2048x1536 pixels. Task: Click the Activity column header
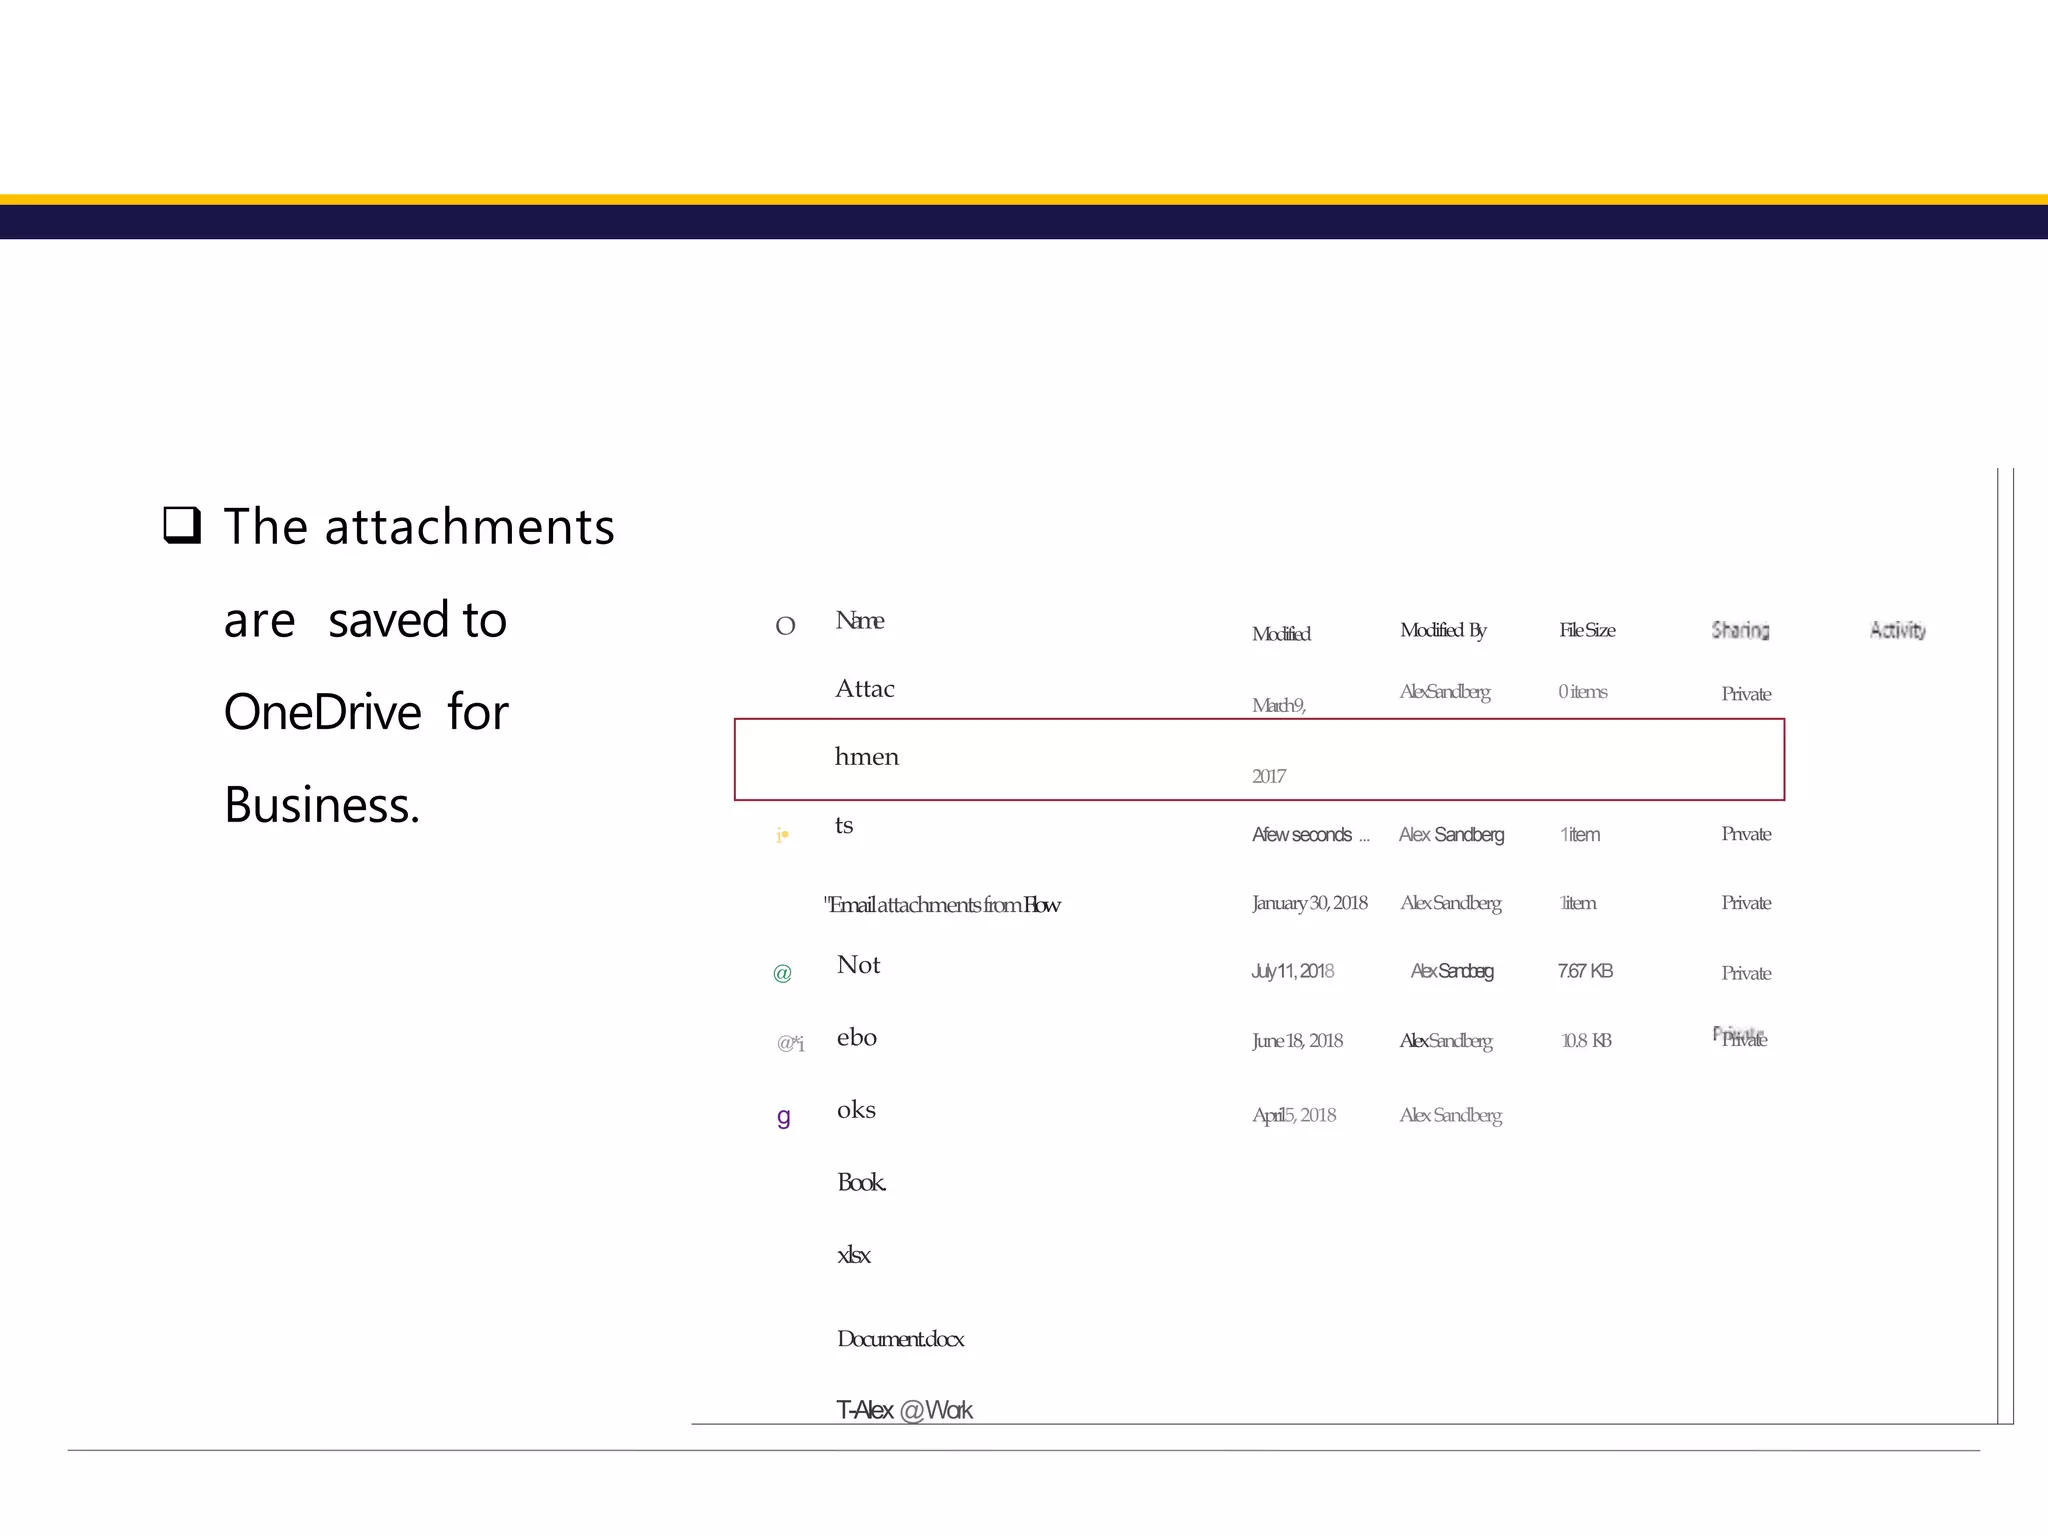point(1898,630)
